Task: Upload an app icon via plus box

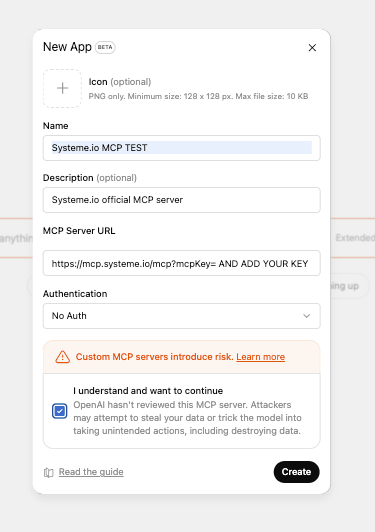Action: [62, 88]
